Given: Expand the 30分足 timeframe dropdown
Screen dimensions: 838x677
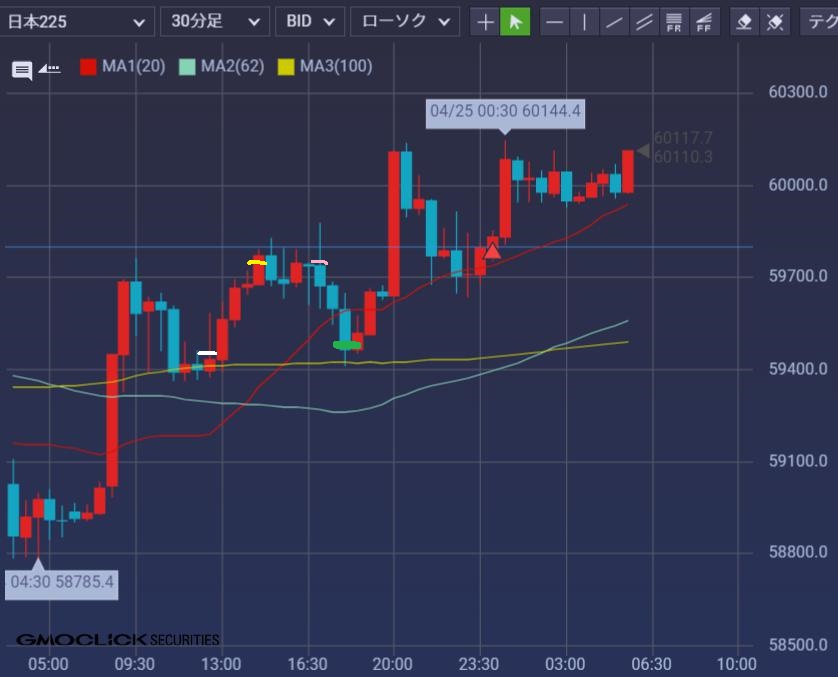Looking at the screenshot, I should click(216, 21).
